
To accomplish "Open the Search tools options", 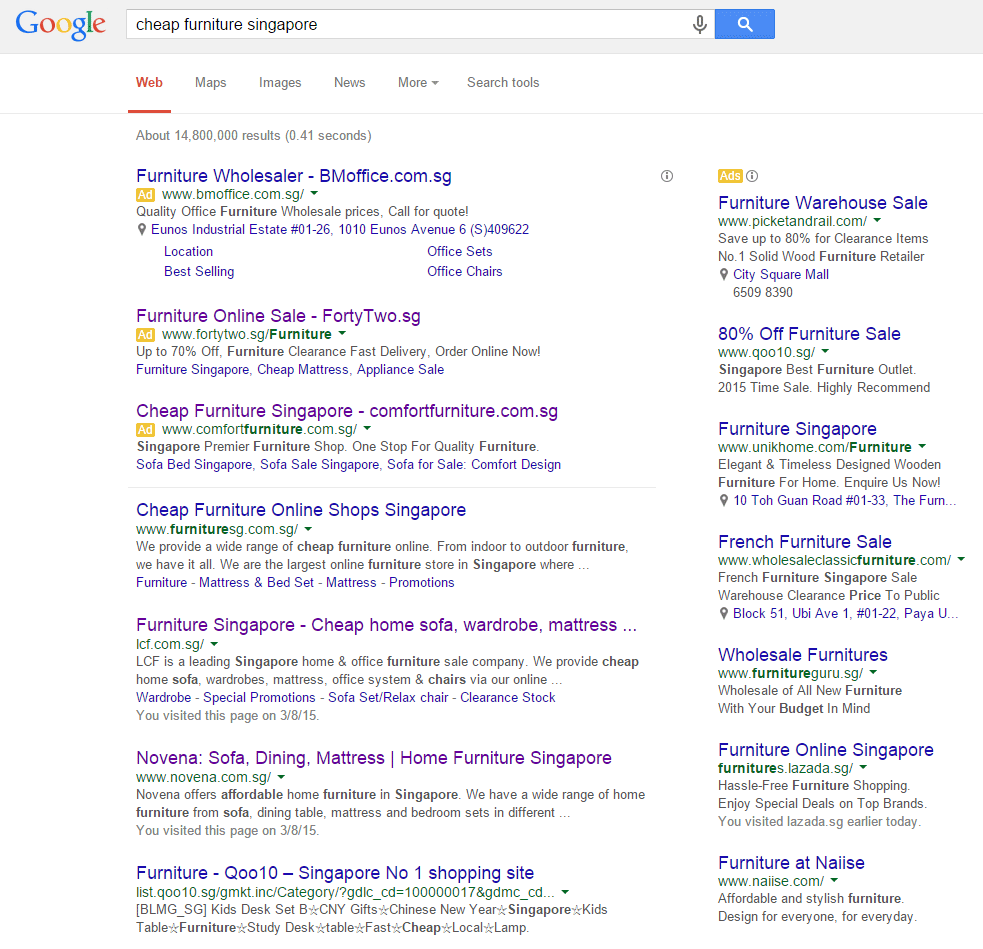I will coord(503,83).
